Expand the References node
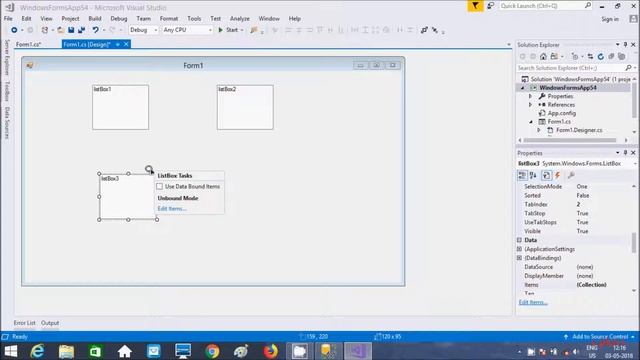640x360 pixels. [x=531, y=105]
